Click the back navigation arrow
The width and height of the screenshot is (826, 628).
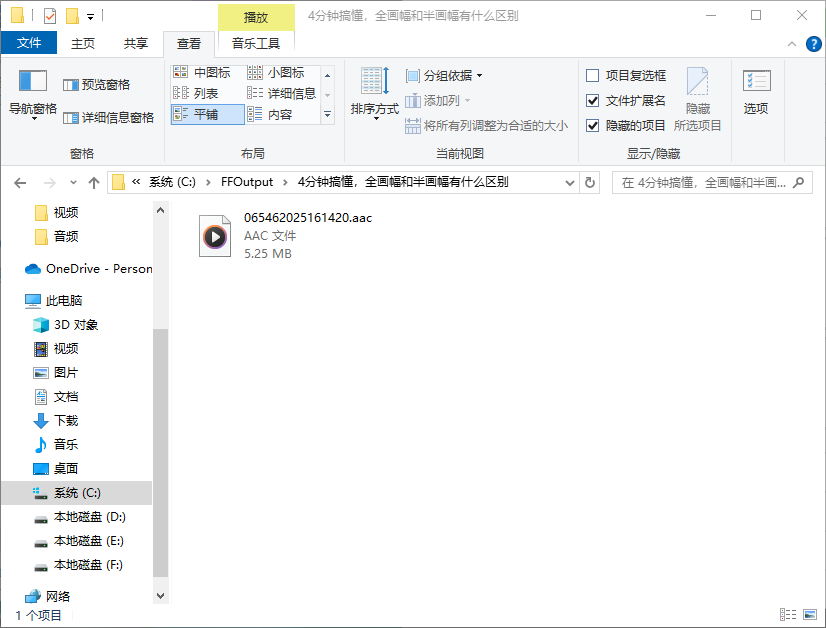tap(21, 182)
